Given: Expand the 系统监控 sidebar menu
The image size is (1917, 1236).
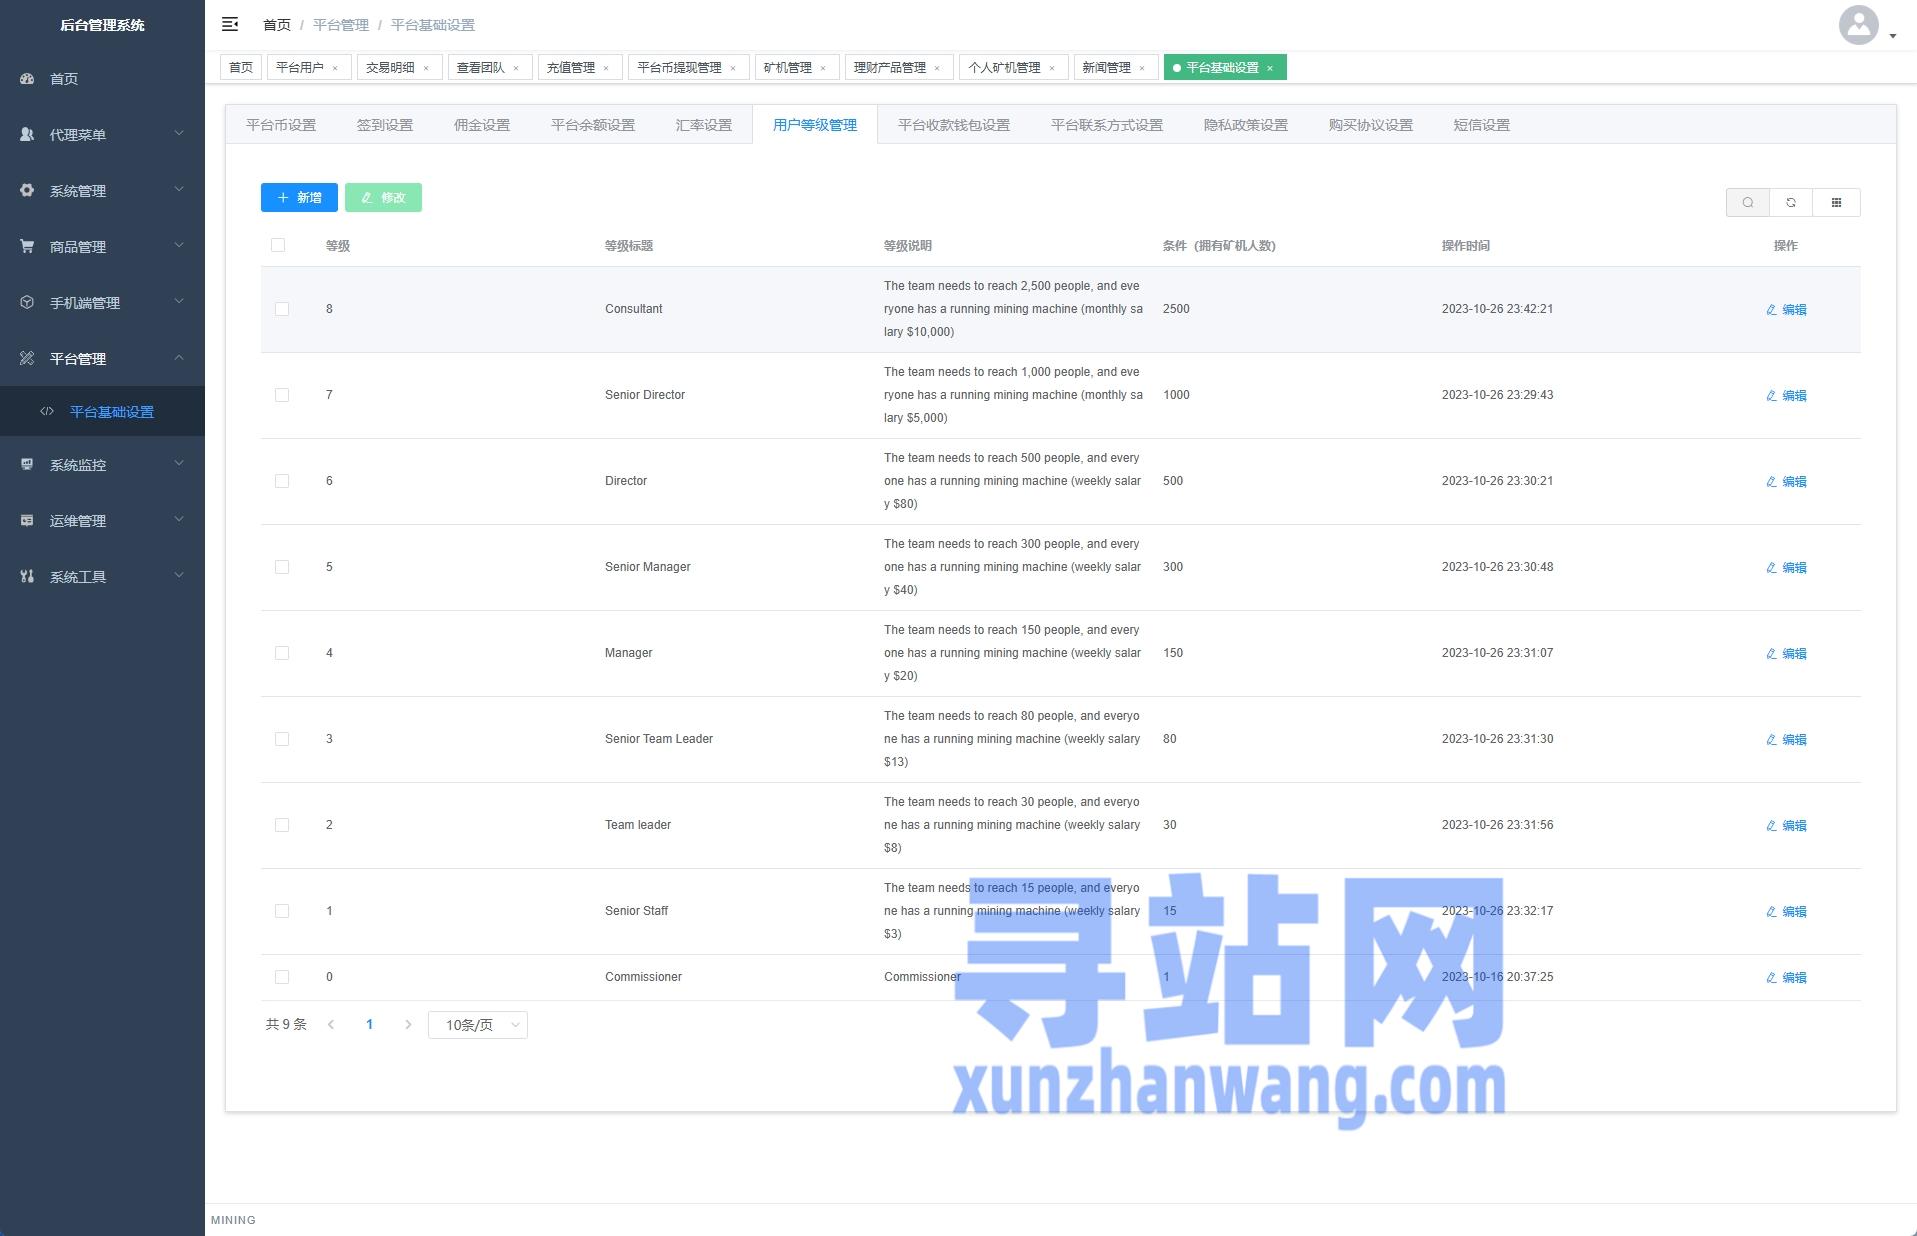Looking at the screenshot, I should 102,465.
